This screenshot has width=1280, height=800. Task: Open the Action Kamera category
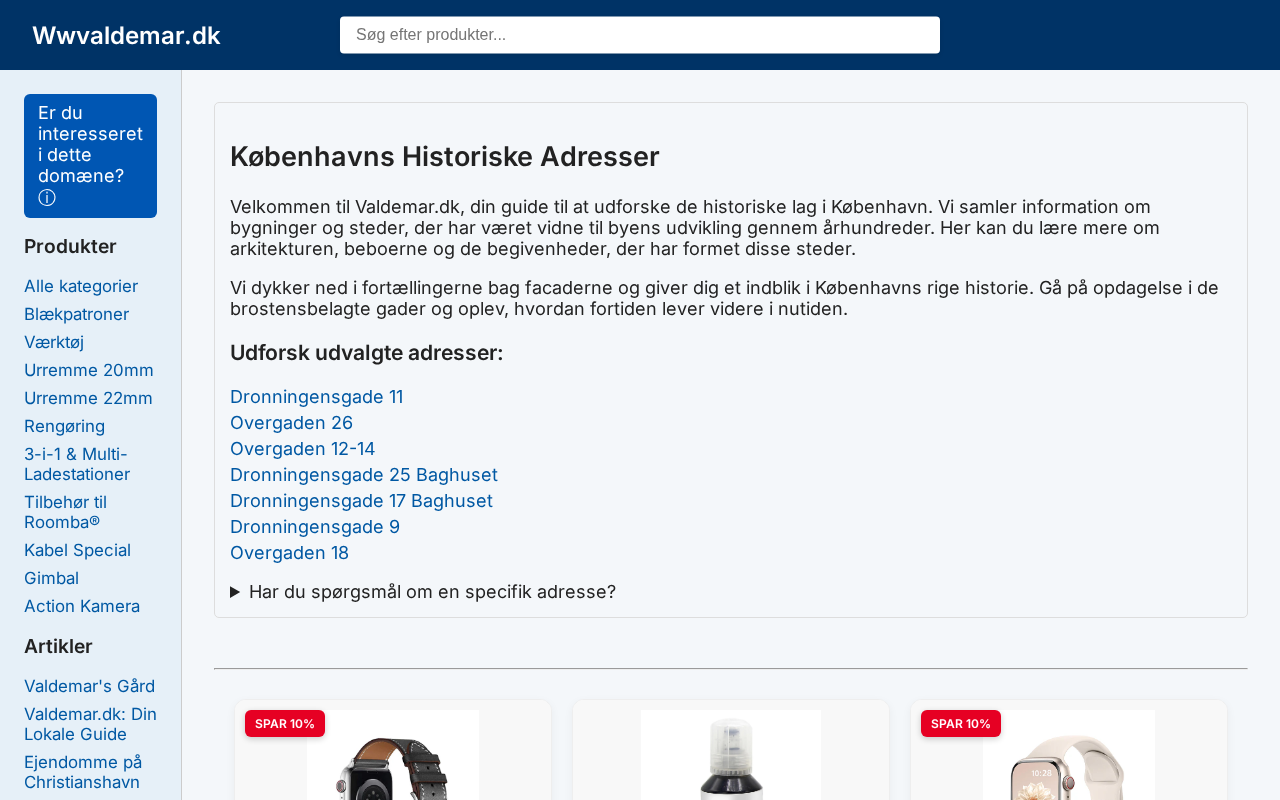pyautogui.click(x=82, y=606)
